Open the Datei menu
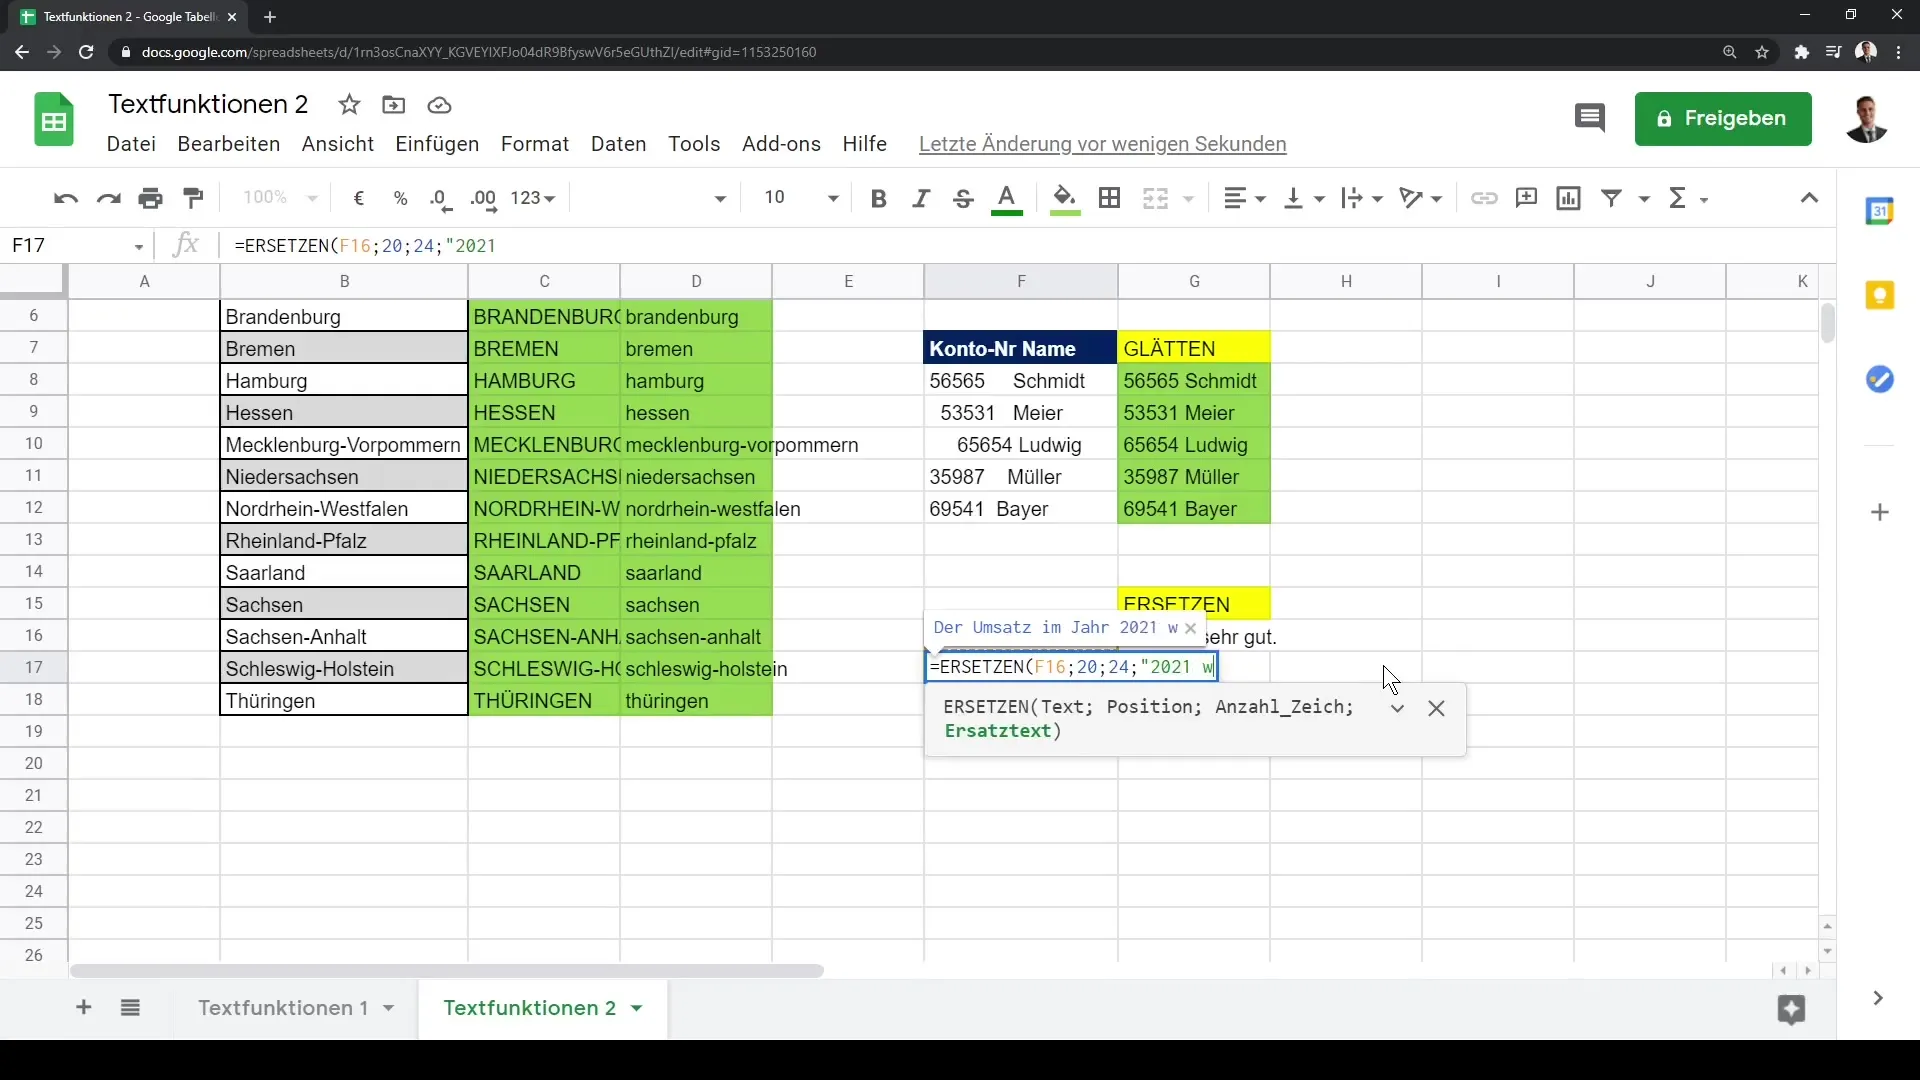This screenshot has height=1080, width=1920. [131, 144]
